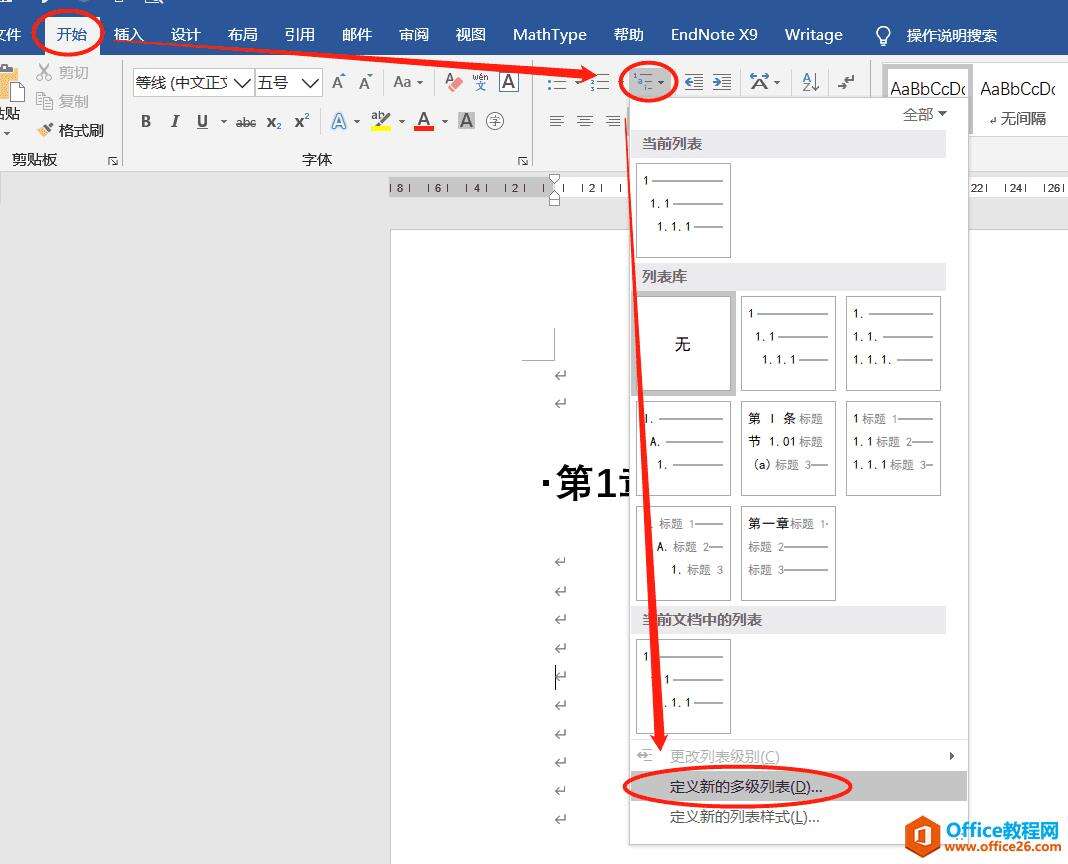This screenshot has height=864, width=1068.
Task: Click the strikethrough abc icon
Action: tap(246, 122)
